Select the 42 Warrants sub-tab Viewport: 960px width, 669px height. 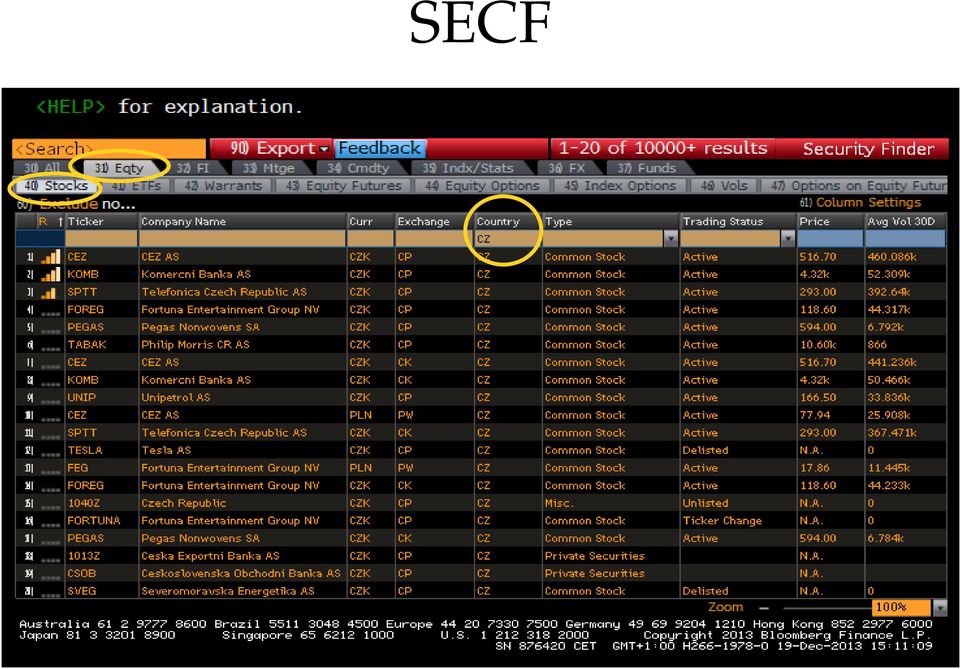tap(223, 185)
